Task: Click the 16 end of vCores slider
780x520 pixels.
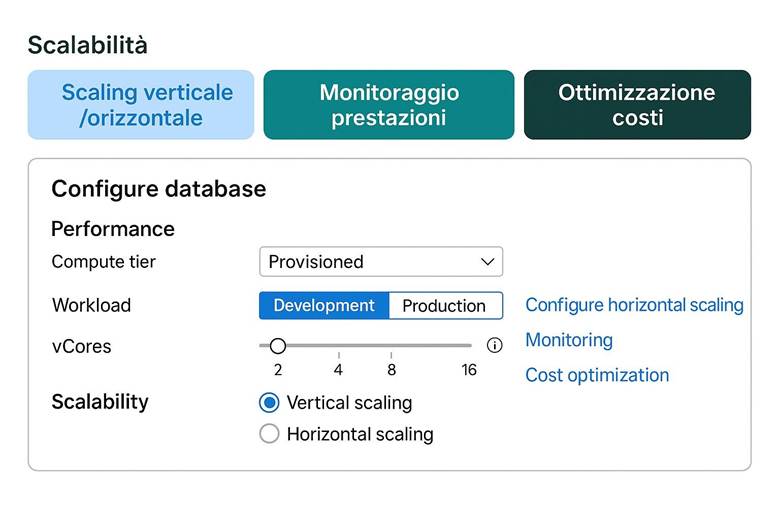Action: 469,346
